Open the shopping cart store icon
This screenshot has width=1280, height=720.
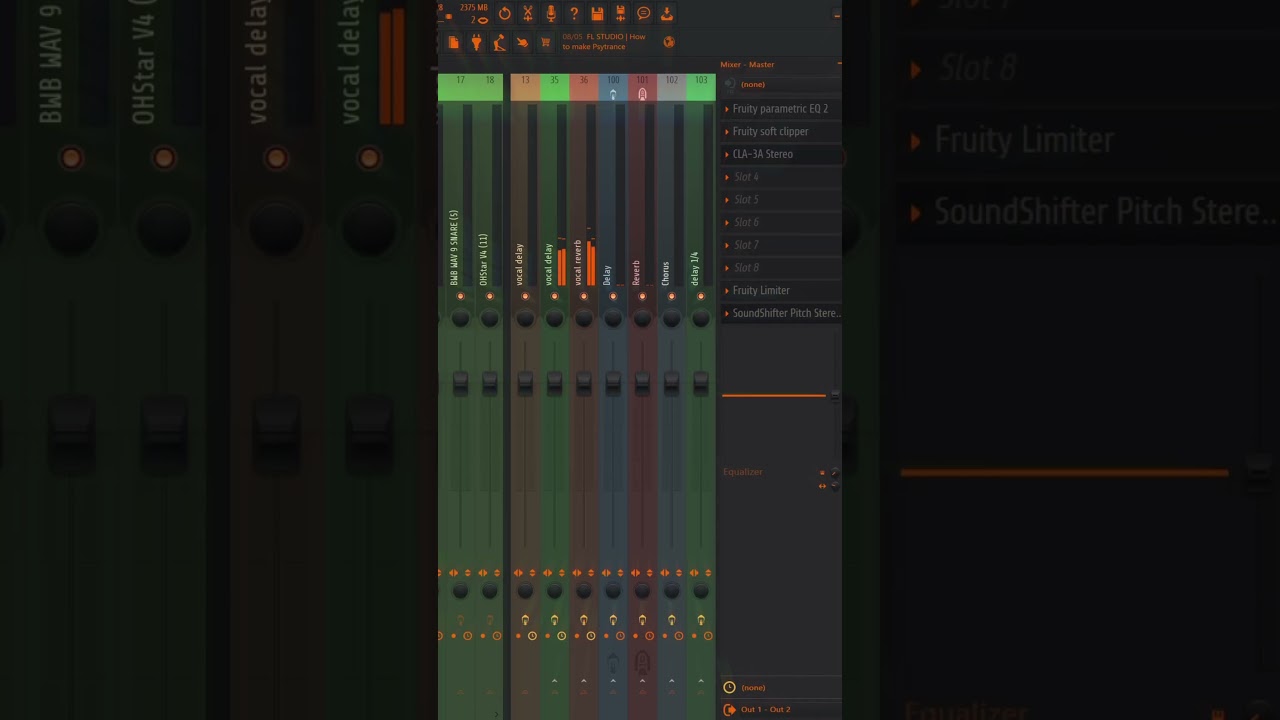545,42
